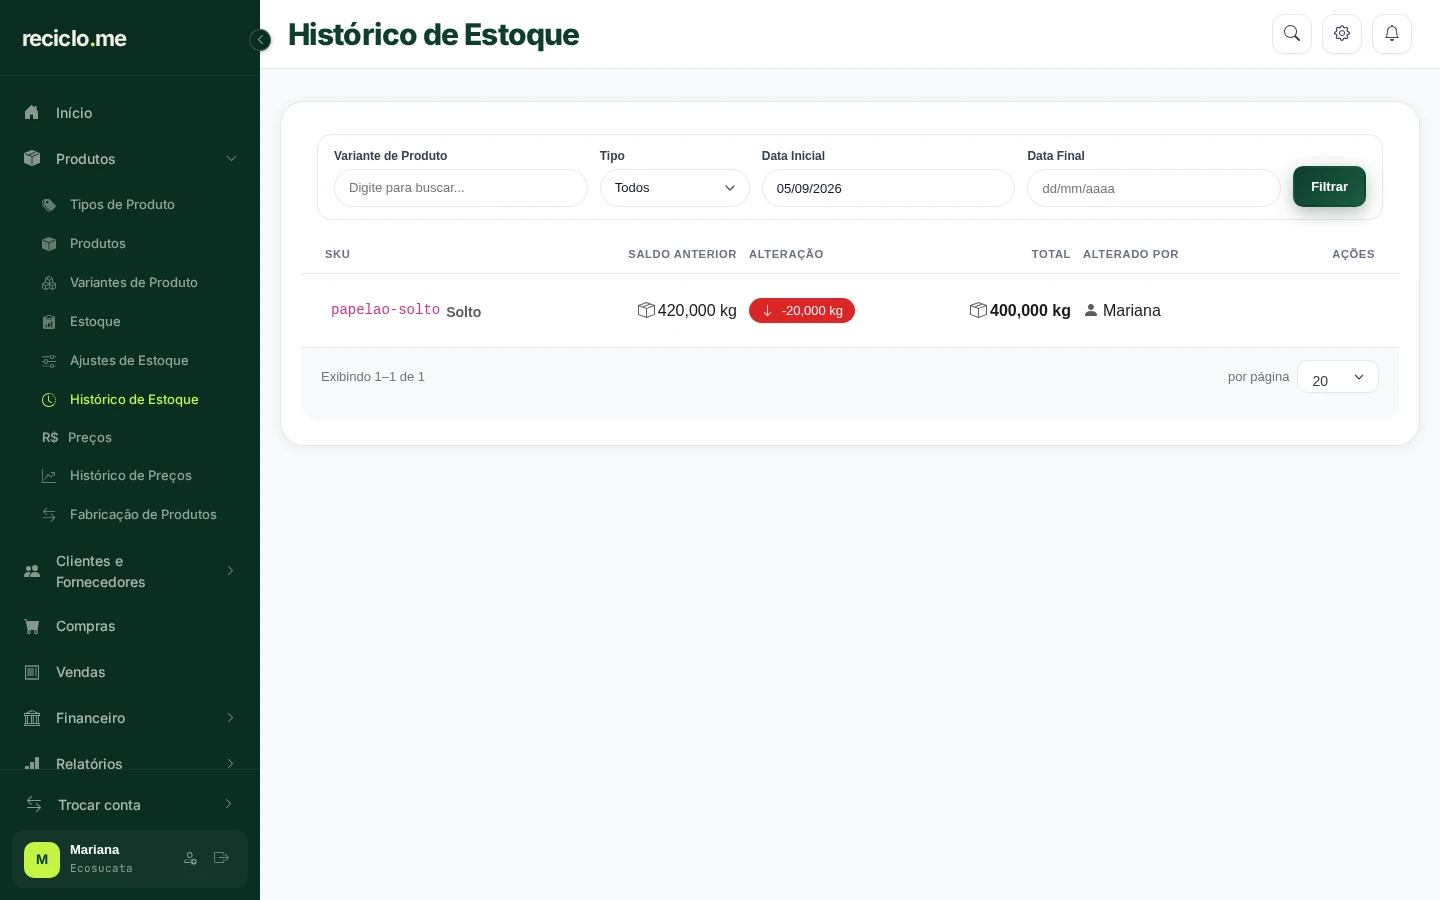Viewport: 1440px width, 900px height.
Task: Open search with the magnifier icon
Action: pyautogui.click(x=1292, y=34)
